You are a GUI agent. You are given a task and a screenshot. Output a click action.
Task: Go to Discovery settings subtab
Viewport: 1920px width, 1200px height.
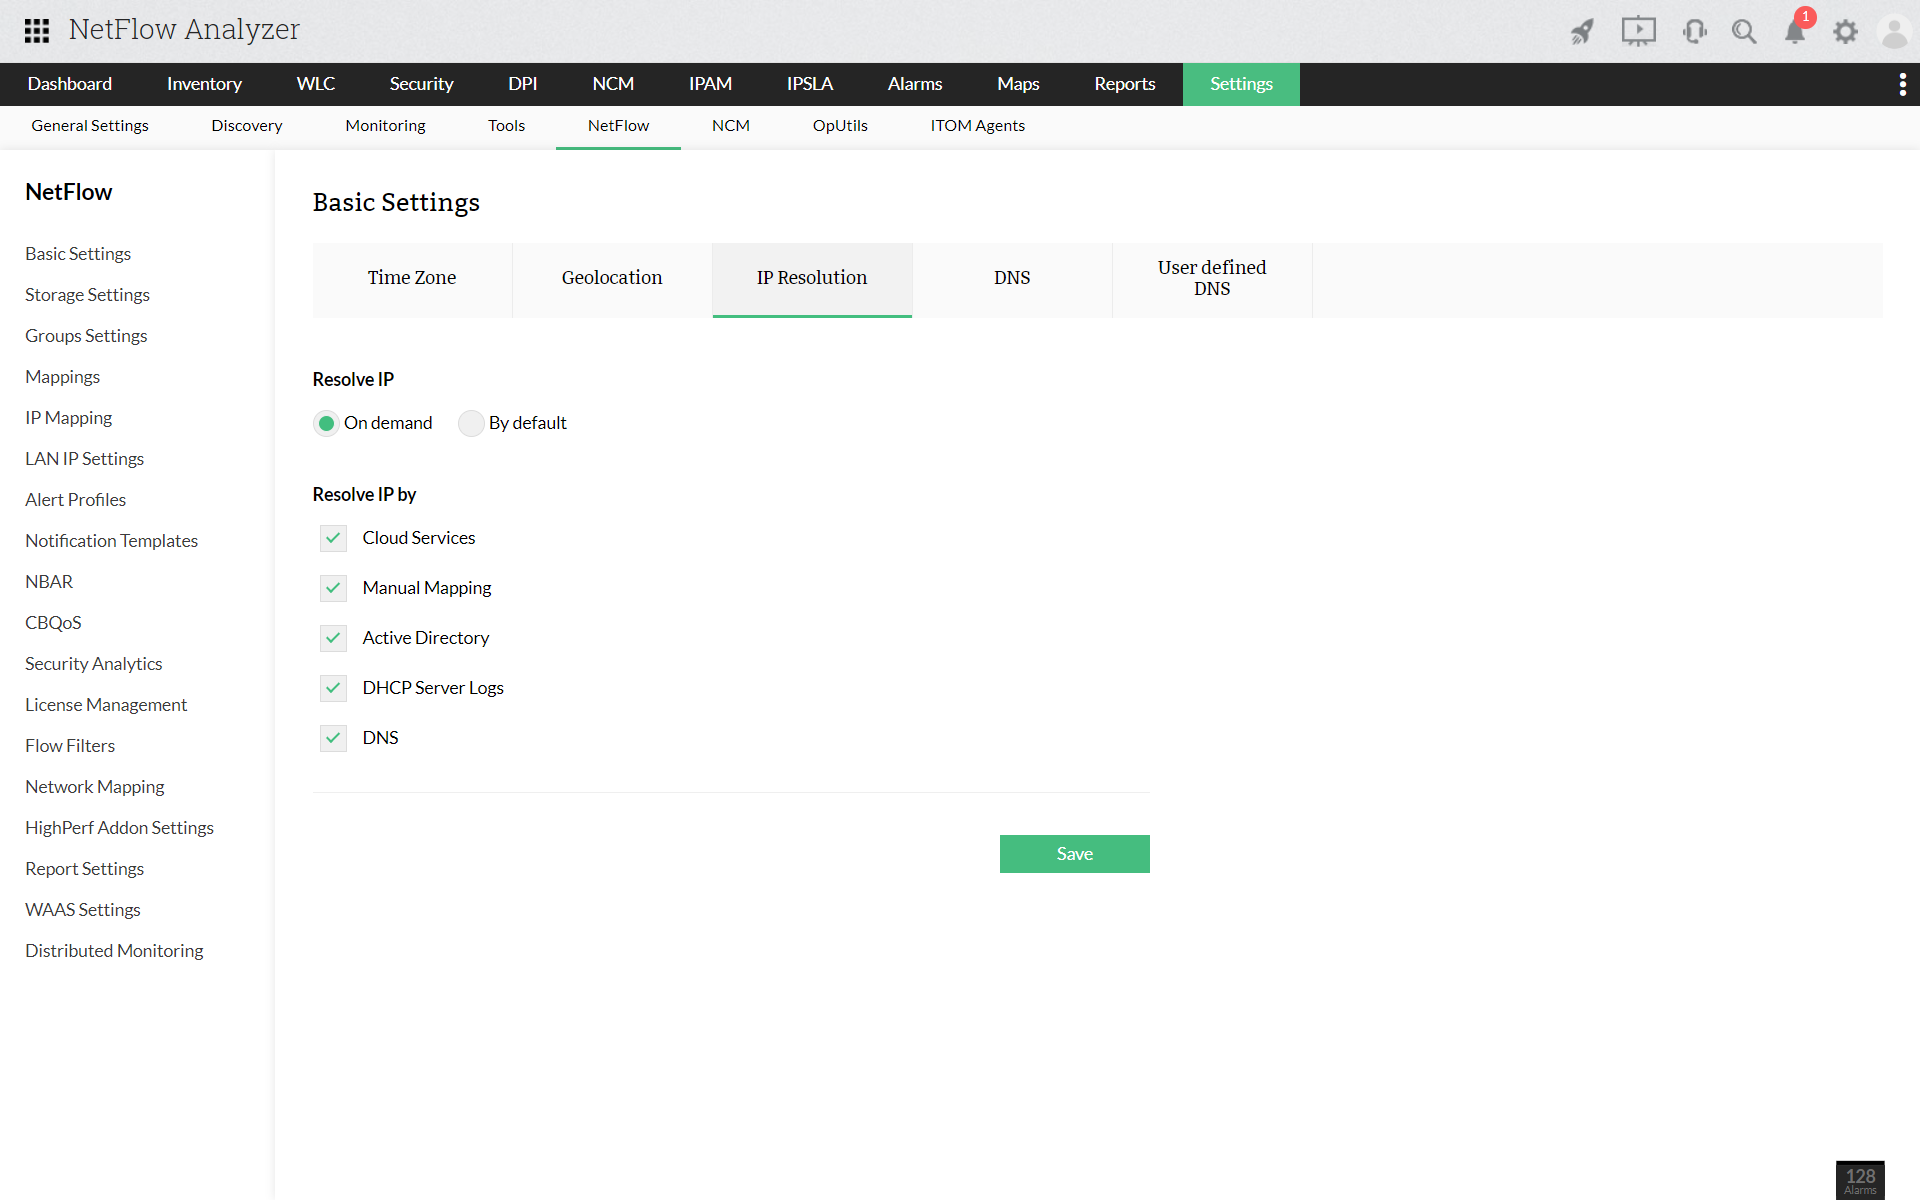pyautogui.click(x=246, y=126)
